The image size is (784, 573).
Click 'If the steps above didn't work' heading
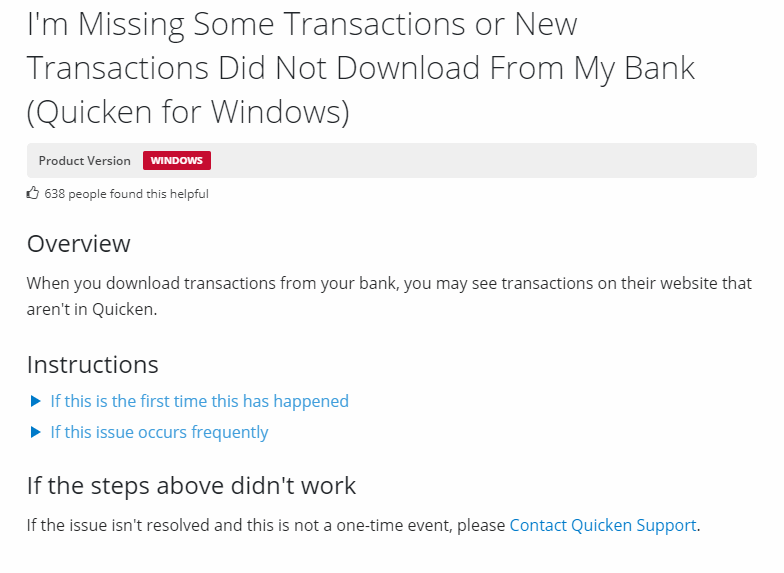click(191, 486)
